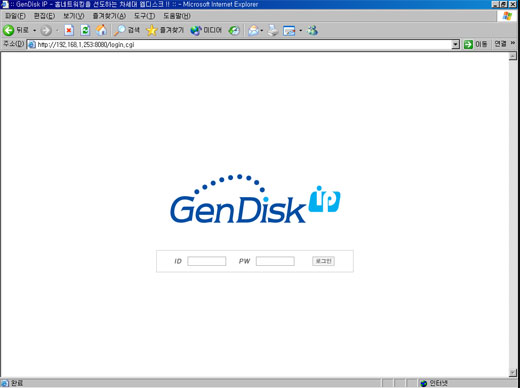Open Favorites with the star icon
This screenshot has width=520, height=388.
pos(165,30)
